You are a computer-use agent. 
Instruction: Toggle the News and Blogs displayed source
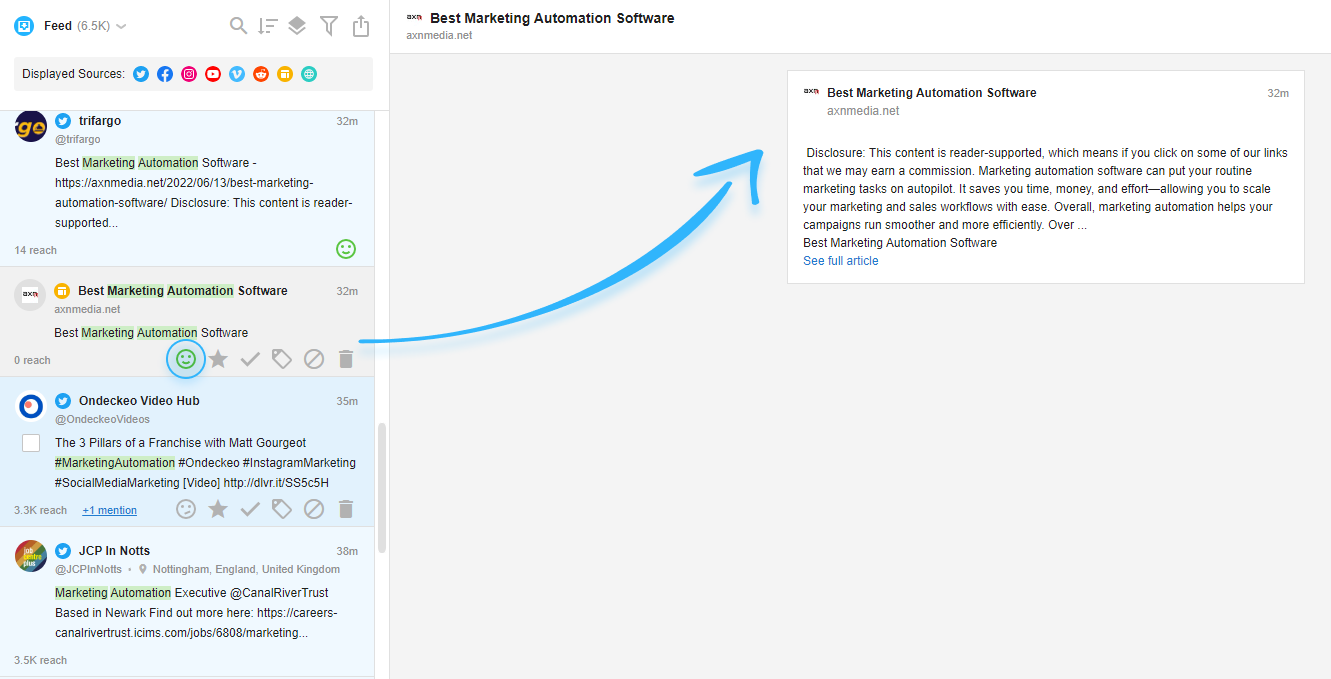click(285, 74)
